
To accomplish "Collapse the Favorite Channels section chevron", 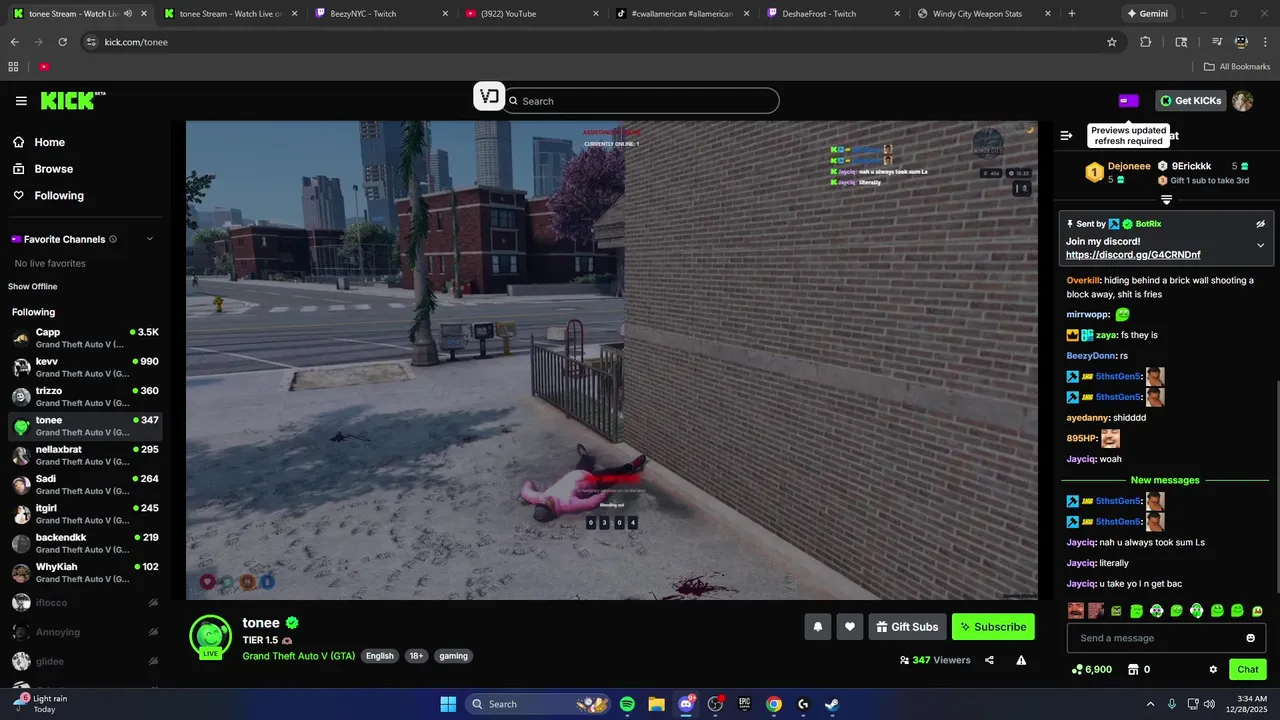I will pos(150,239).
